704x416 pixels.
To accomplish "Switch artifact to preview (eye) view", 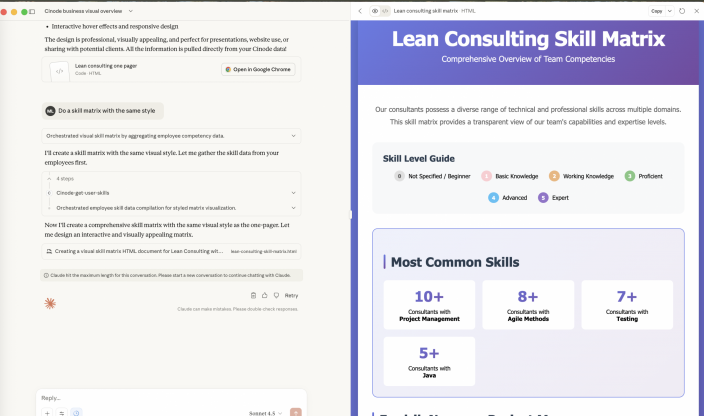I will pos(374,10).
